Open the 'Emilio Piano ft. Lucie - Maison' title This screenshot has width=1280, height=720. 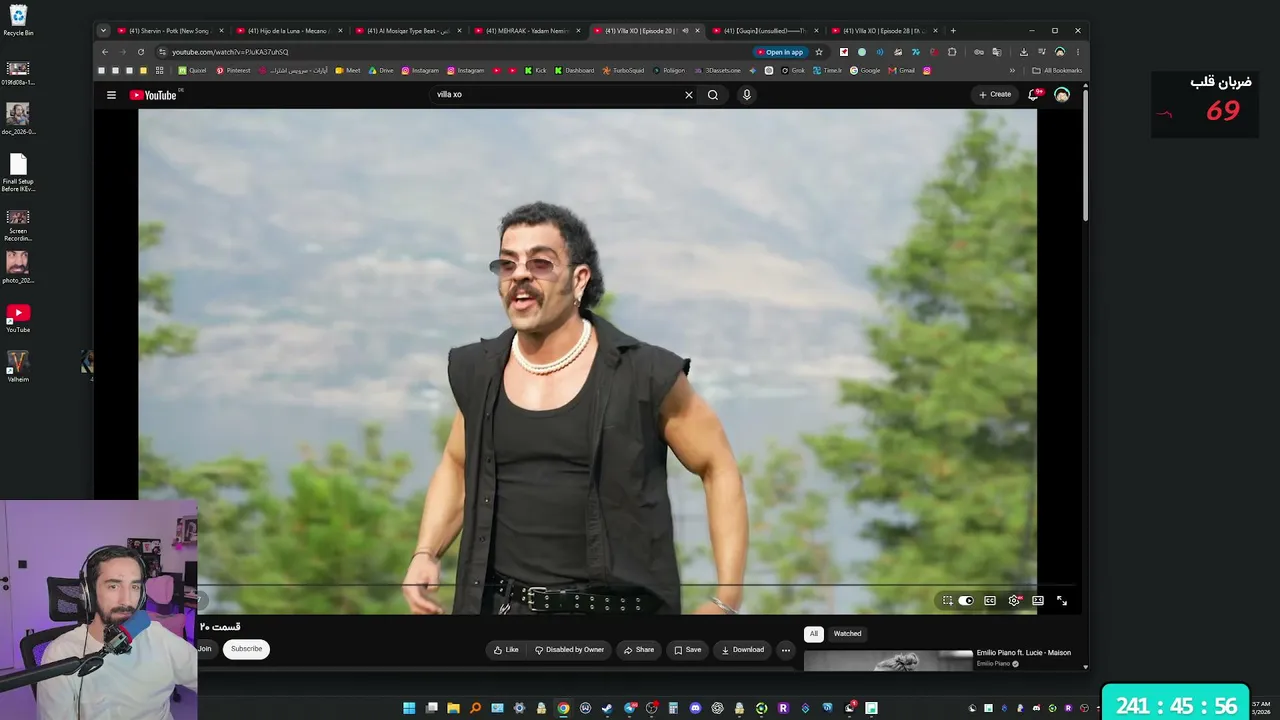click(x=1023, y=653)
